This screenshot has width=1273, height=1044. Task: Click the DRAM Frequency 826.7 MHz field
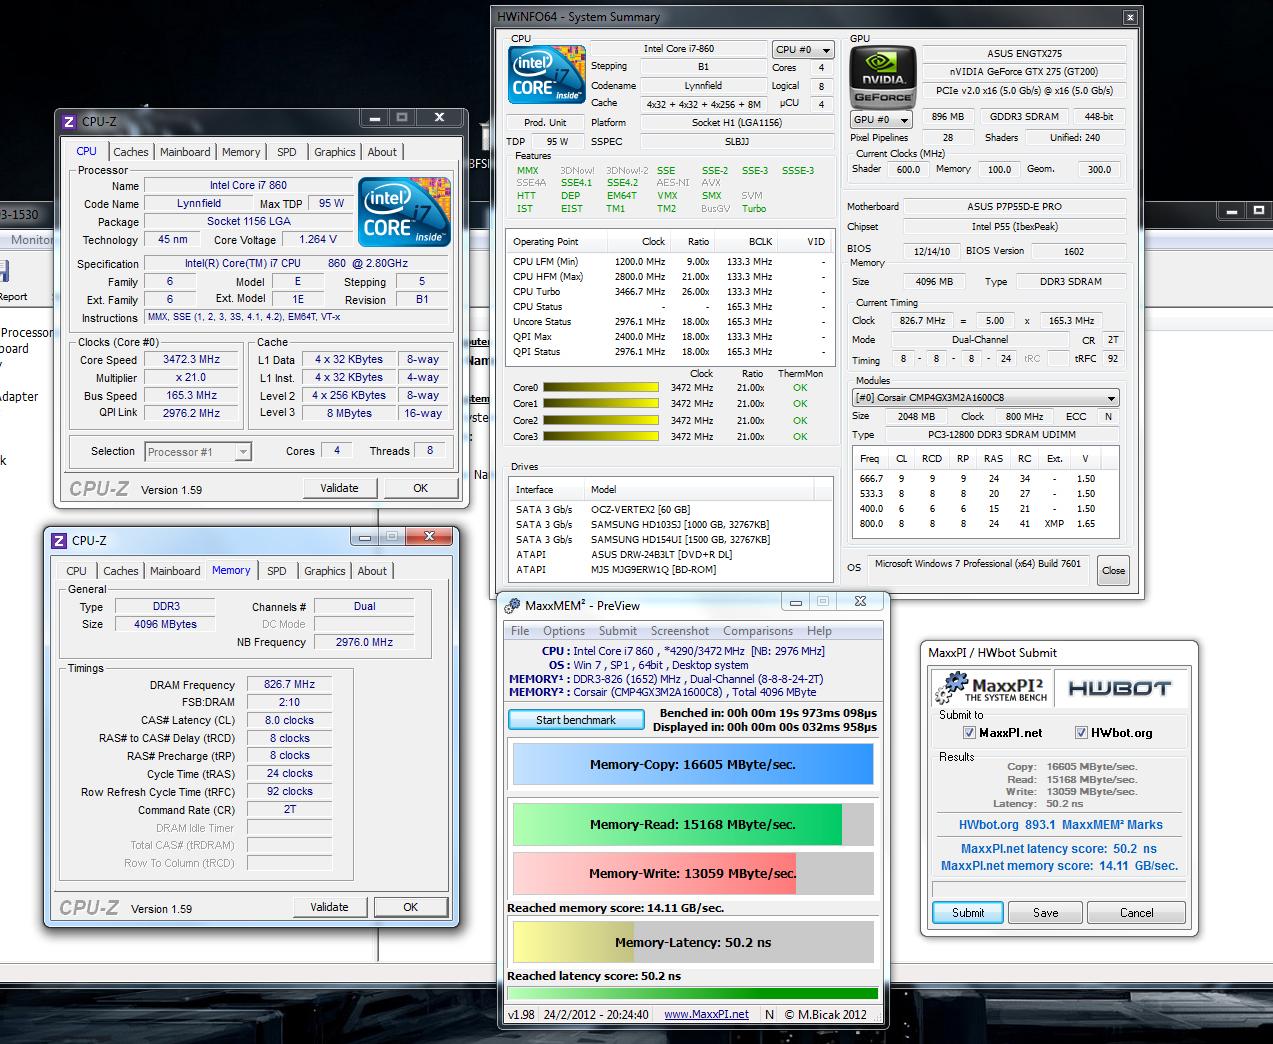point(289,685)
